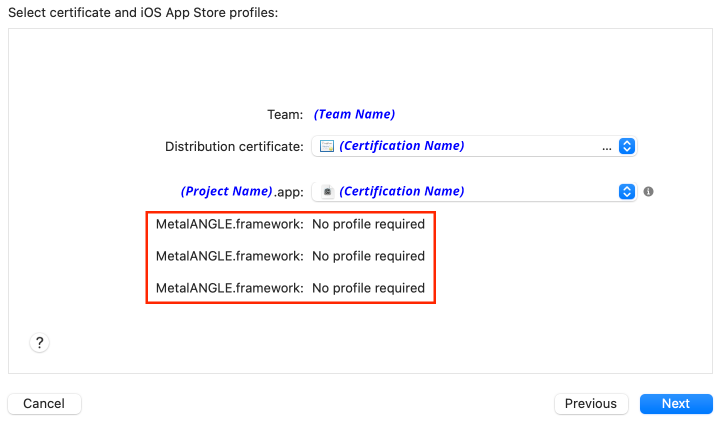Image resolution: width=723 pixels, height=425 pixels.
Task: Click the Team: label
Action: click(x=285, y=114)
